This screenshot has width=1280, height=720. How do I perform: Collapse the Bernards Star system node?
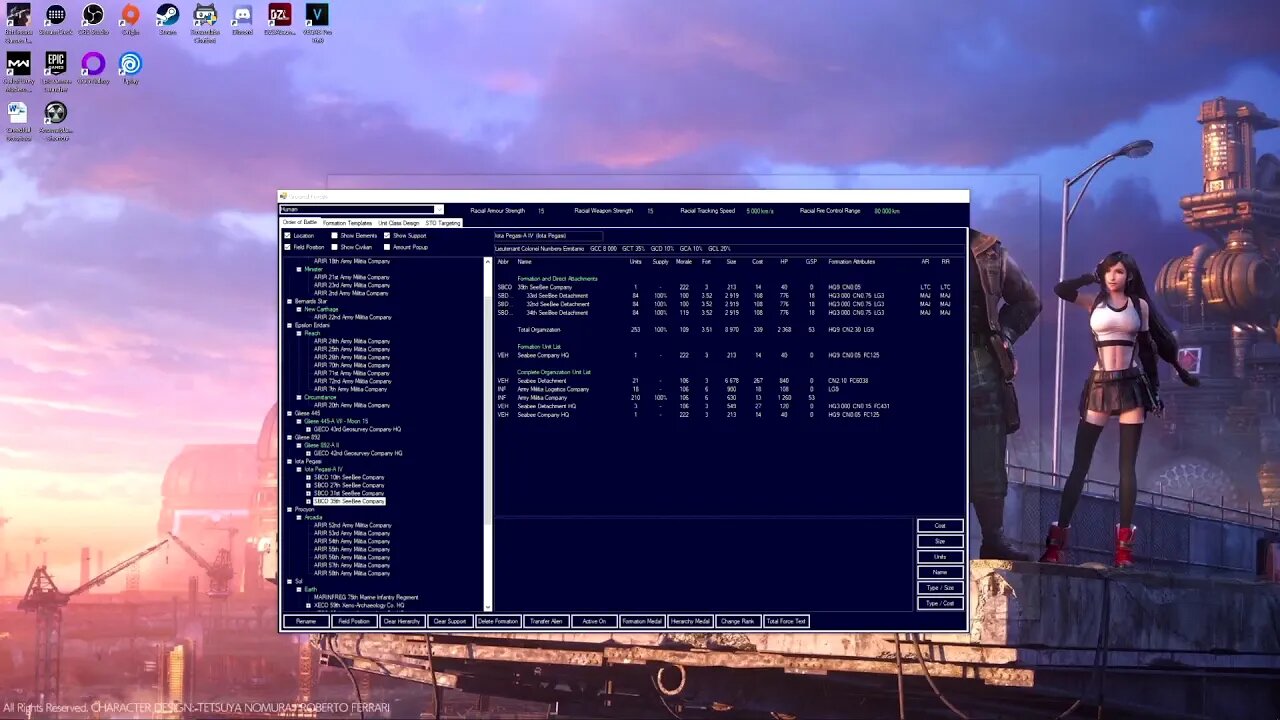290,301
